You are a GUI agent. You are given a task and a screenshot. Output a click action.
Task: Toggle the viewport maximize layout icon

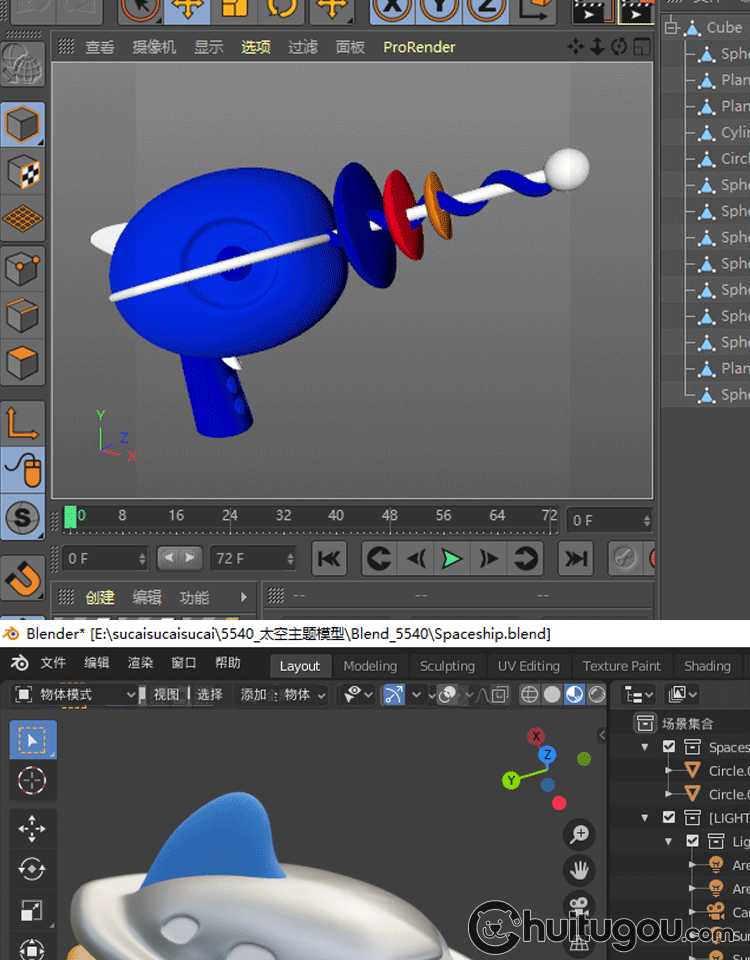point(642,47)
